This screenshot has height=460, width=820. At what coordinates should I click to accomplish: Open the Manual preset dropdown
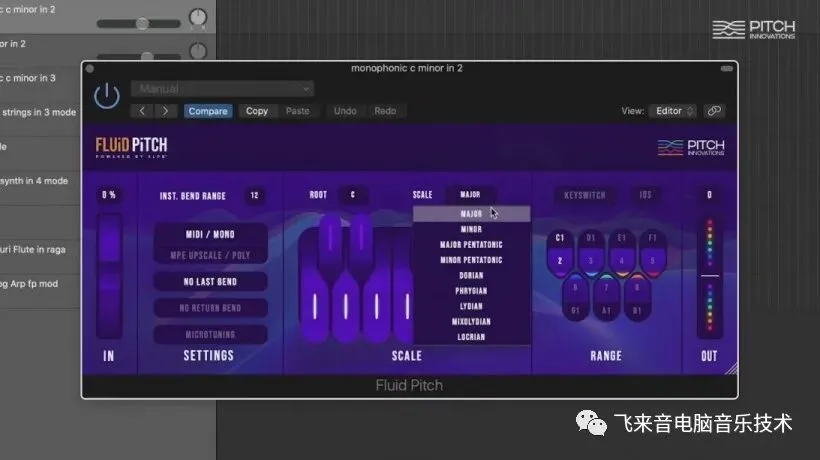click(x=222, y=88)
